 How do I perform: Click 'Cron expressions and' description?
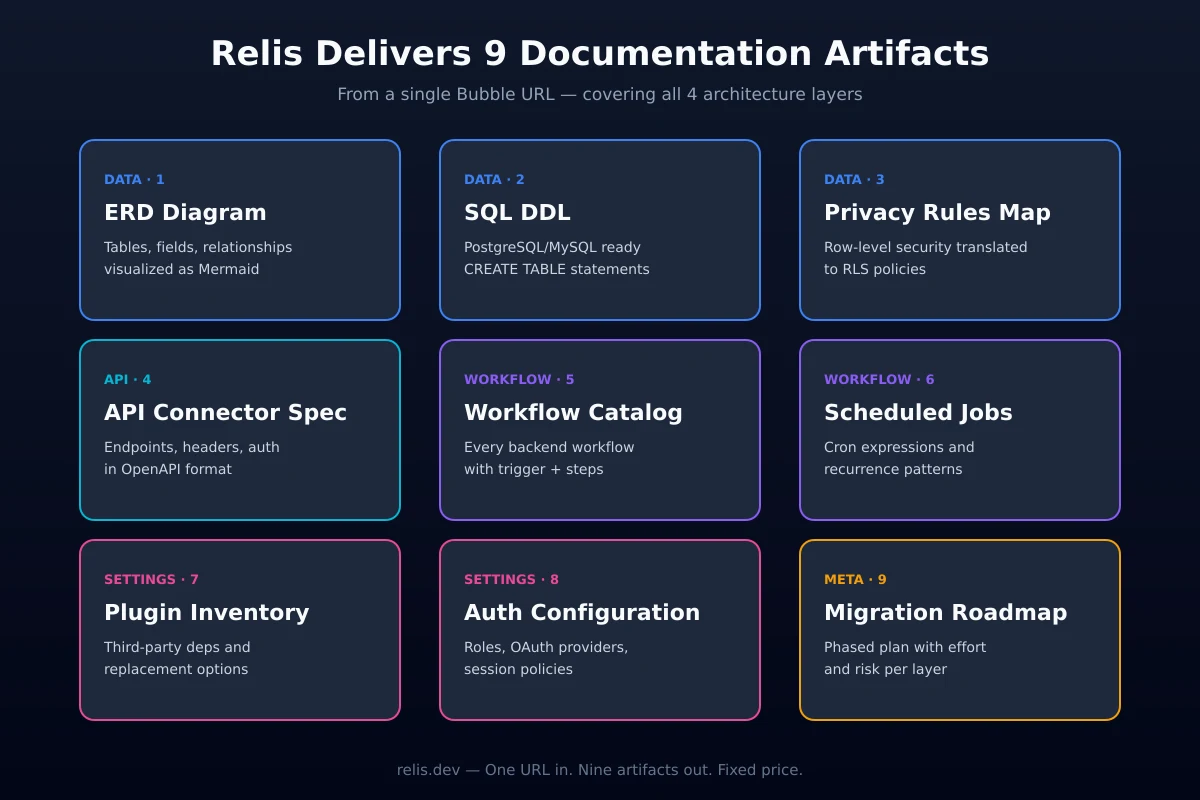pos(899,447)
